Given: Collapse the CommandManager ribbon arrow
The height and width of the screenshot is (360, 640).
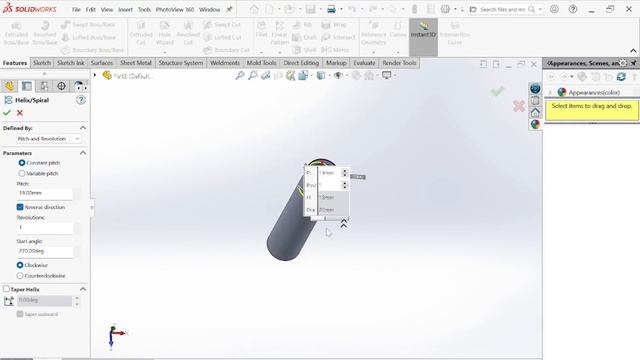Looking at the screenshot, I should click(633, 51).
